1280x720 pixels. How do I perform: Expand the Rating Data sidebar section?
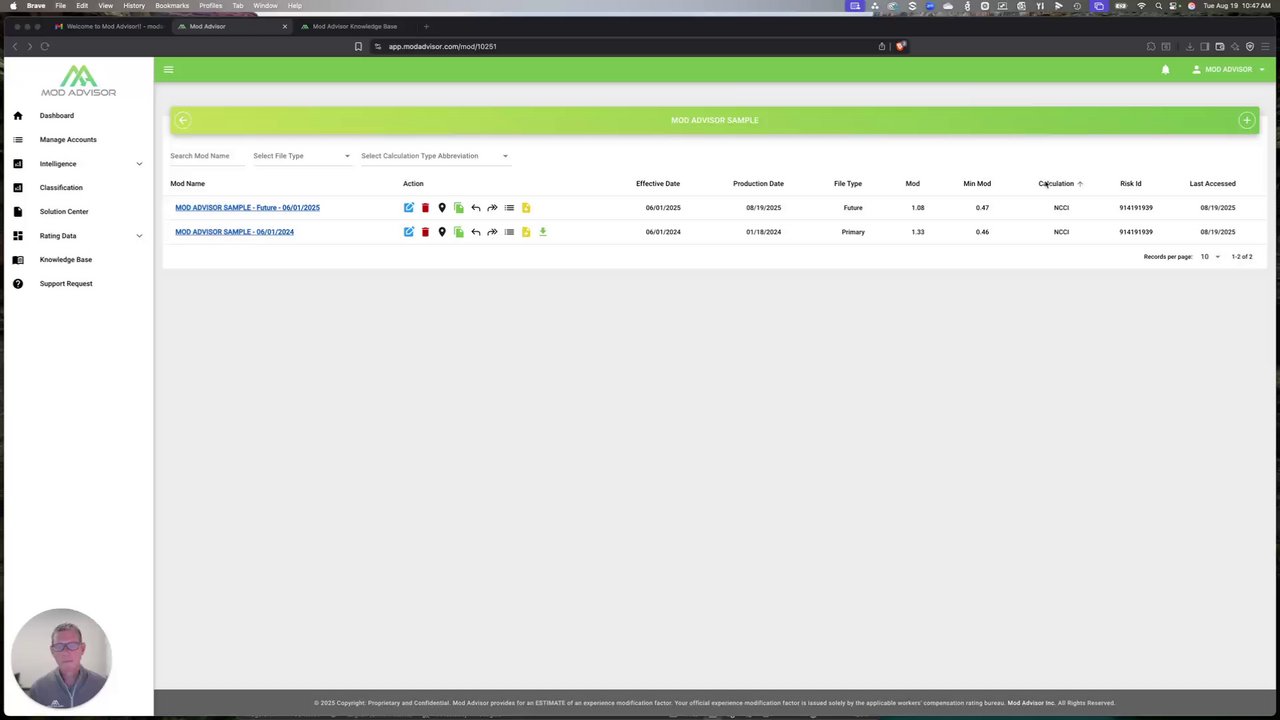coord(78,236)
